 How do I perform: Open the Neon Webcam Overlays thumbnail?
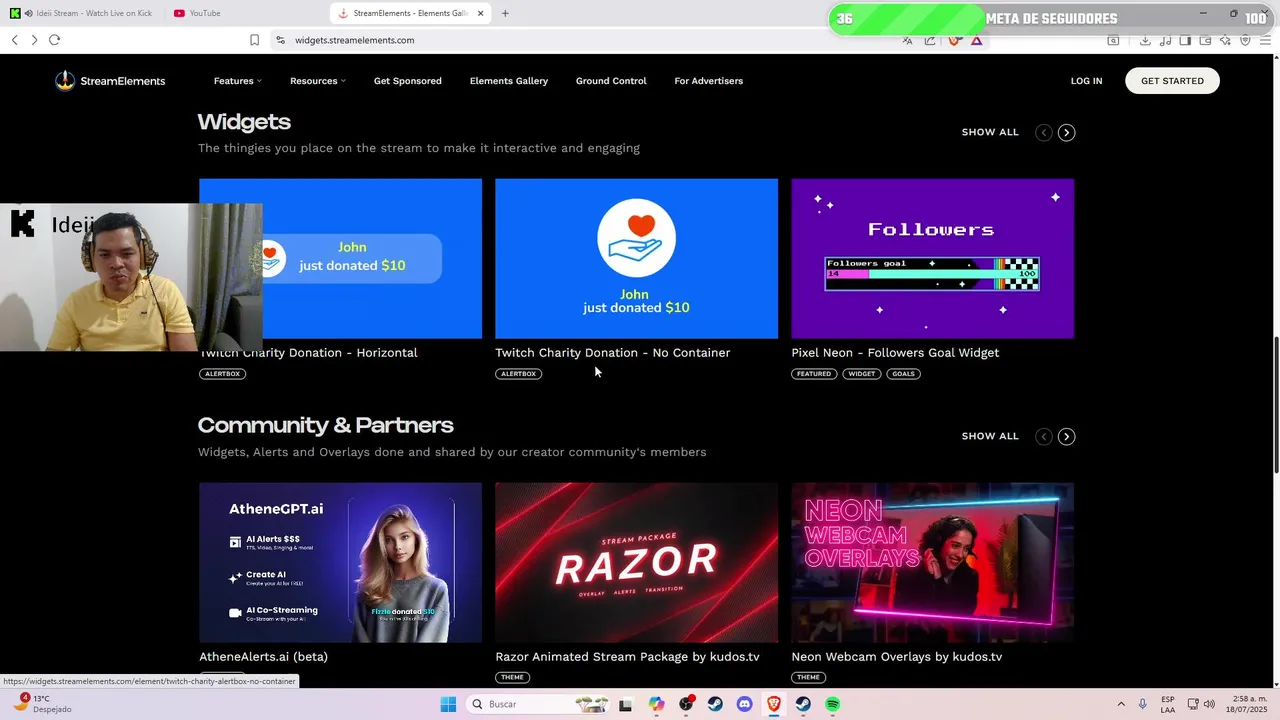coord(932,563)
